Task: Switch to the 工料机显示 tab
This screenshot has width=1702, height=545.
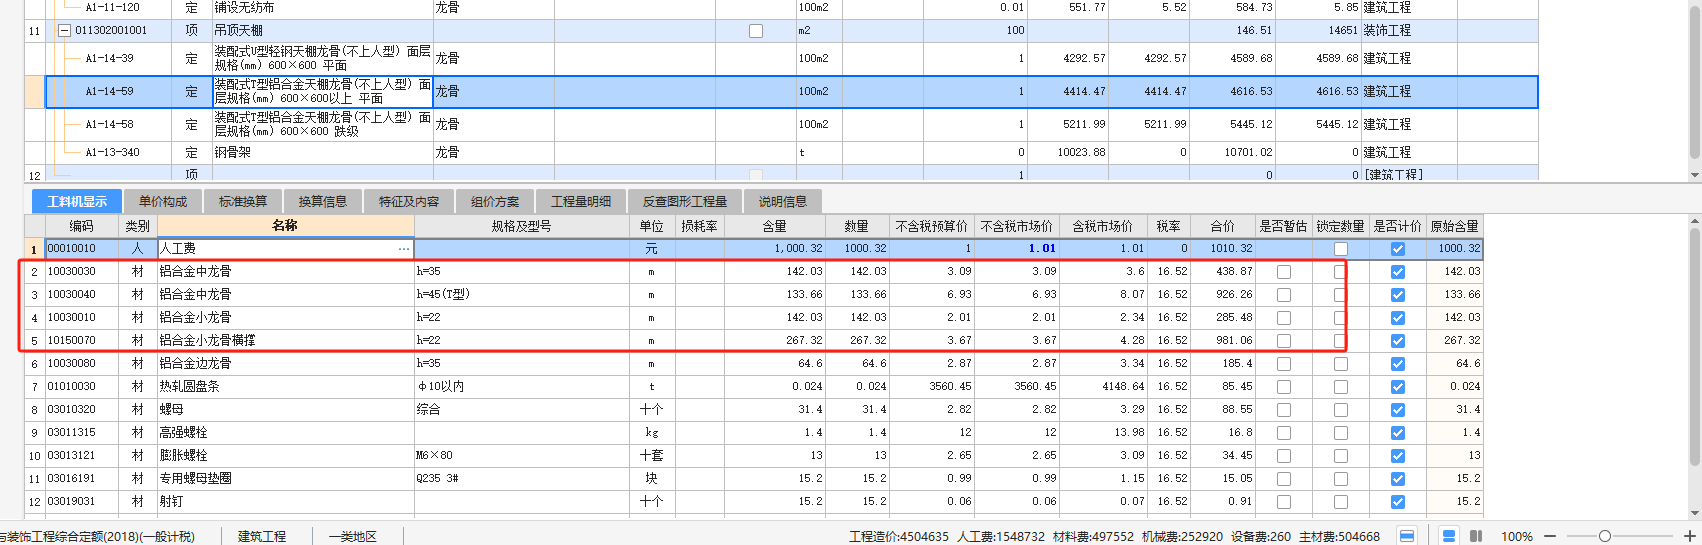Action: 77,201
